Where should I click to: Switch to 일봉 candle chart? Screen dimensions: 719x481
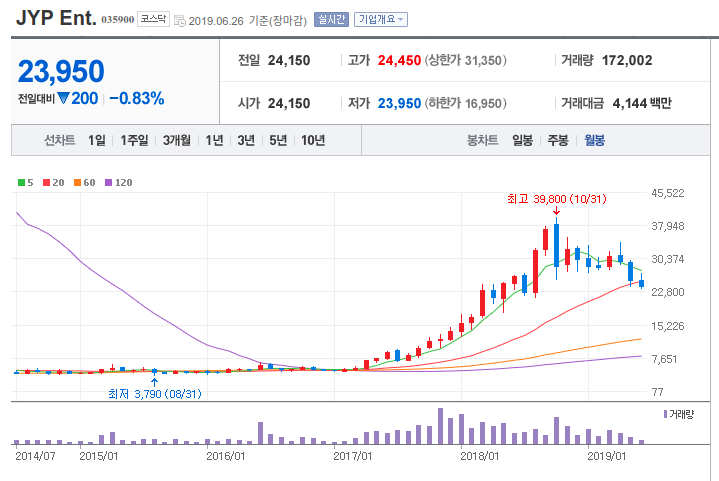(x=522, y=140)
